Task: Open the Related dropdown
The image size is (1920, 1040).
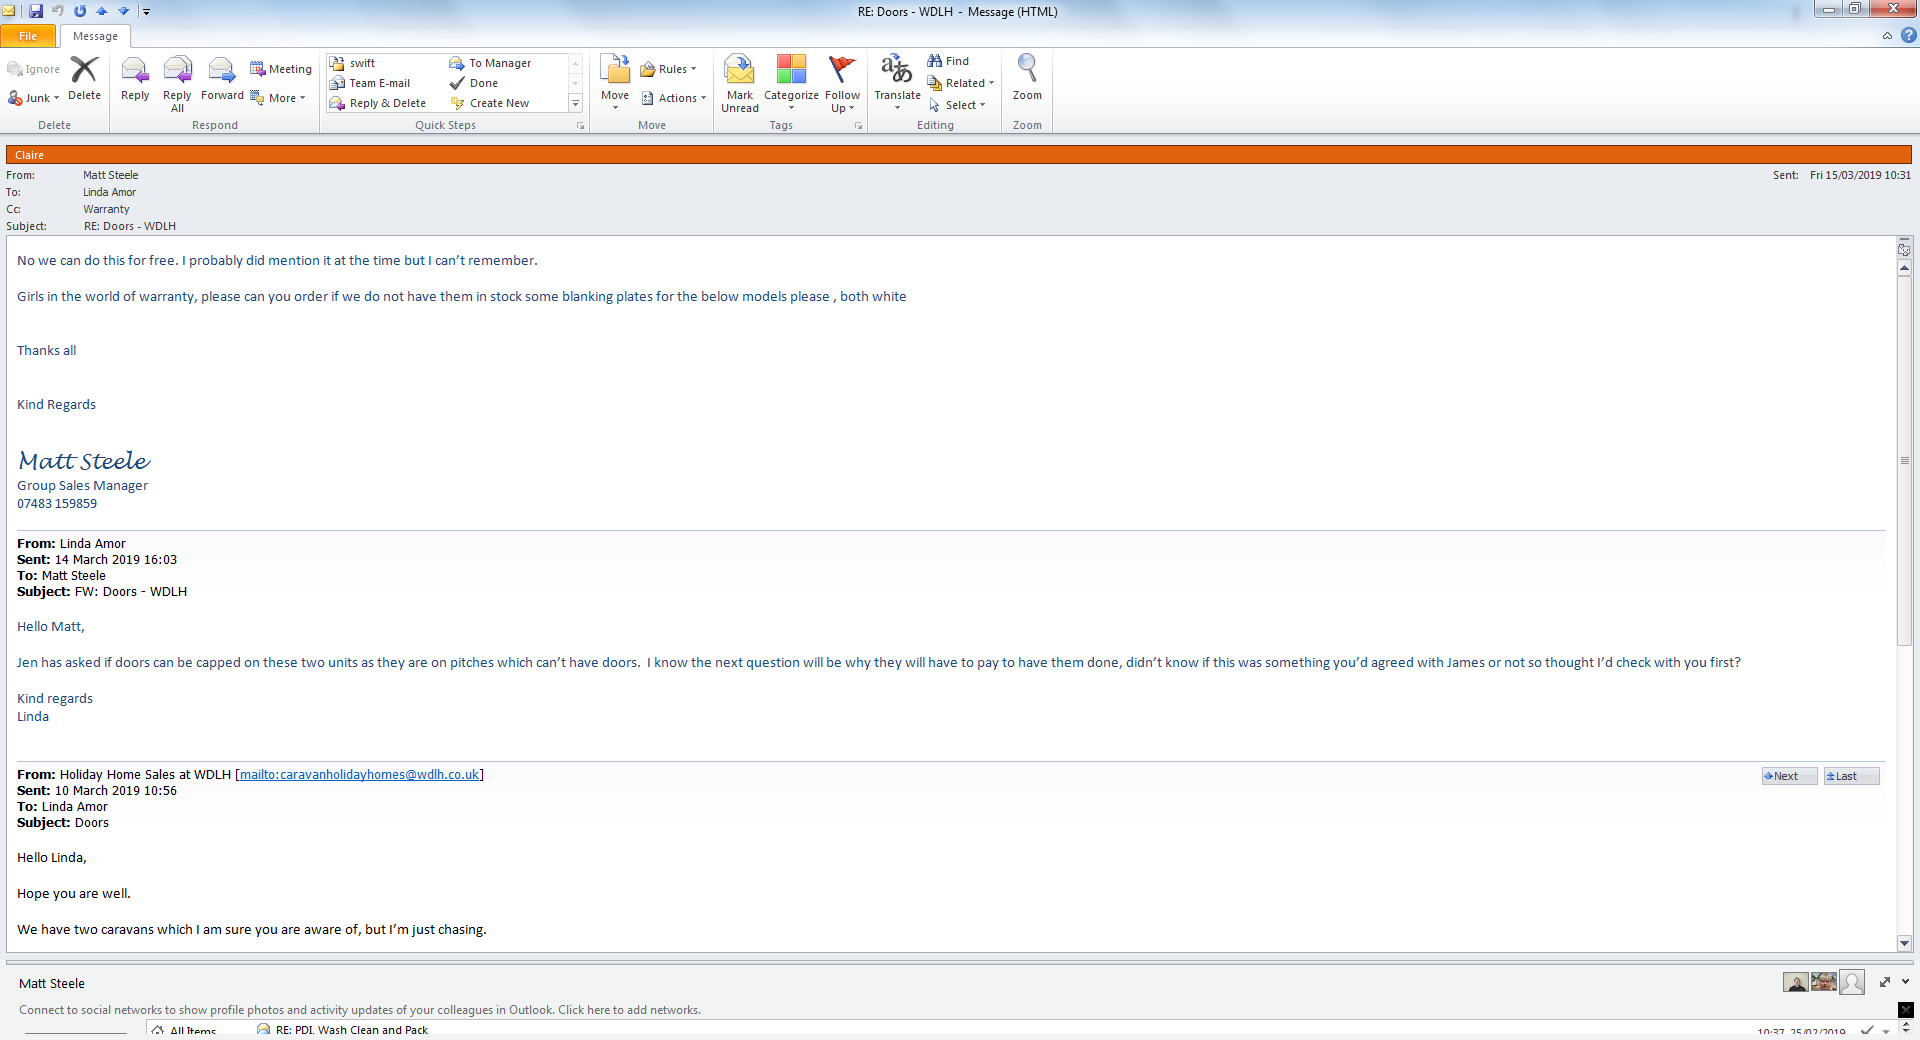Action: click(961, 83)
